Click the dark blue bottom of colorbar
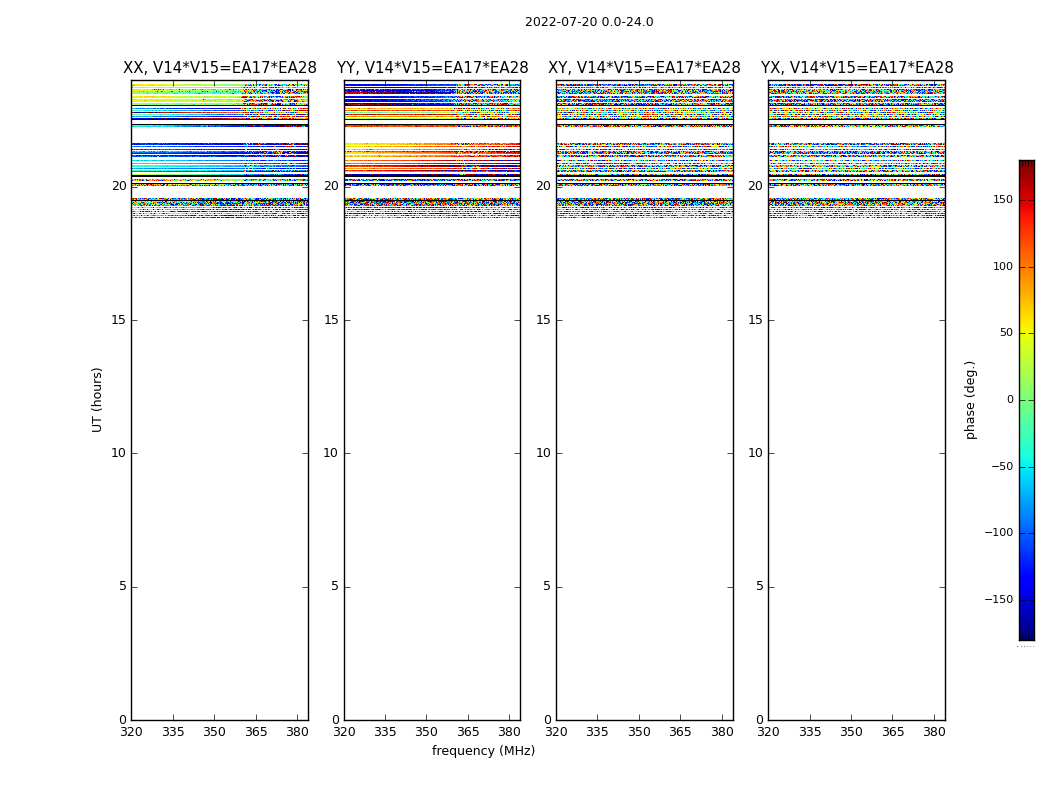Viewport: 1050px width, 800px height. [x=1026, y=635]
